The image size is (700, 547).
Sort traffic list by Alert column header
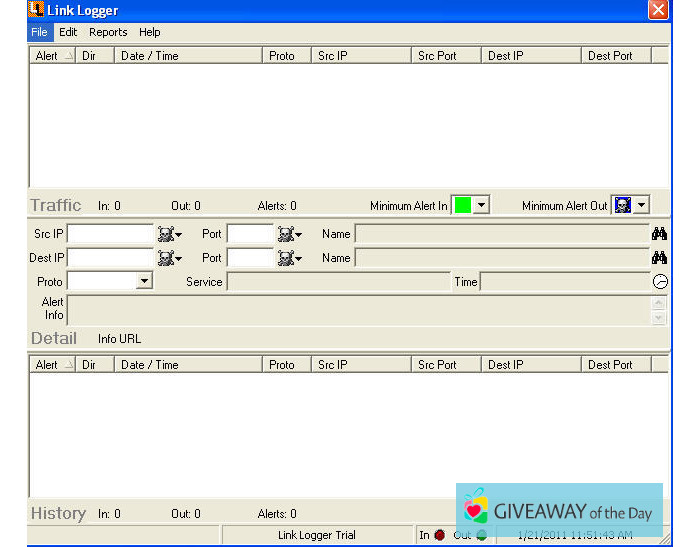point(52,56)
